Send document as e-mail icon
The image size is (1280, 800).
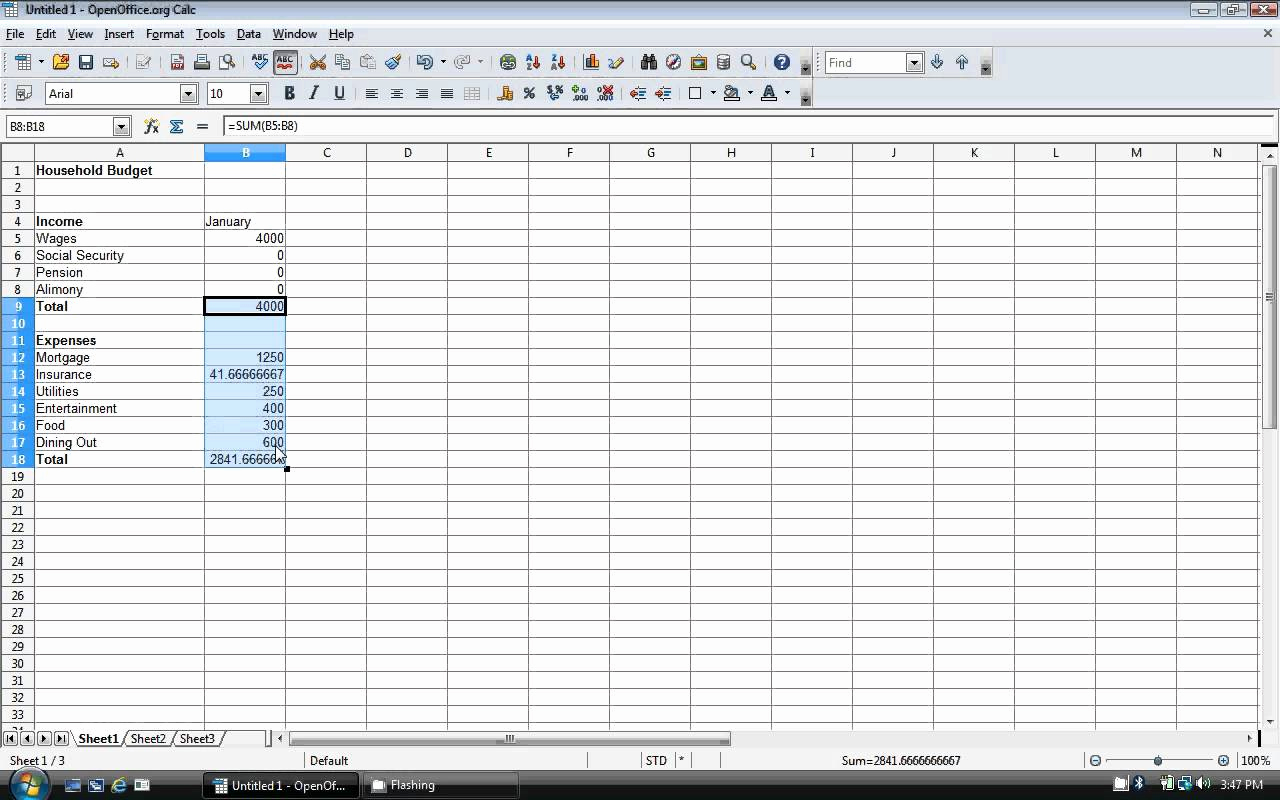111,62
